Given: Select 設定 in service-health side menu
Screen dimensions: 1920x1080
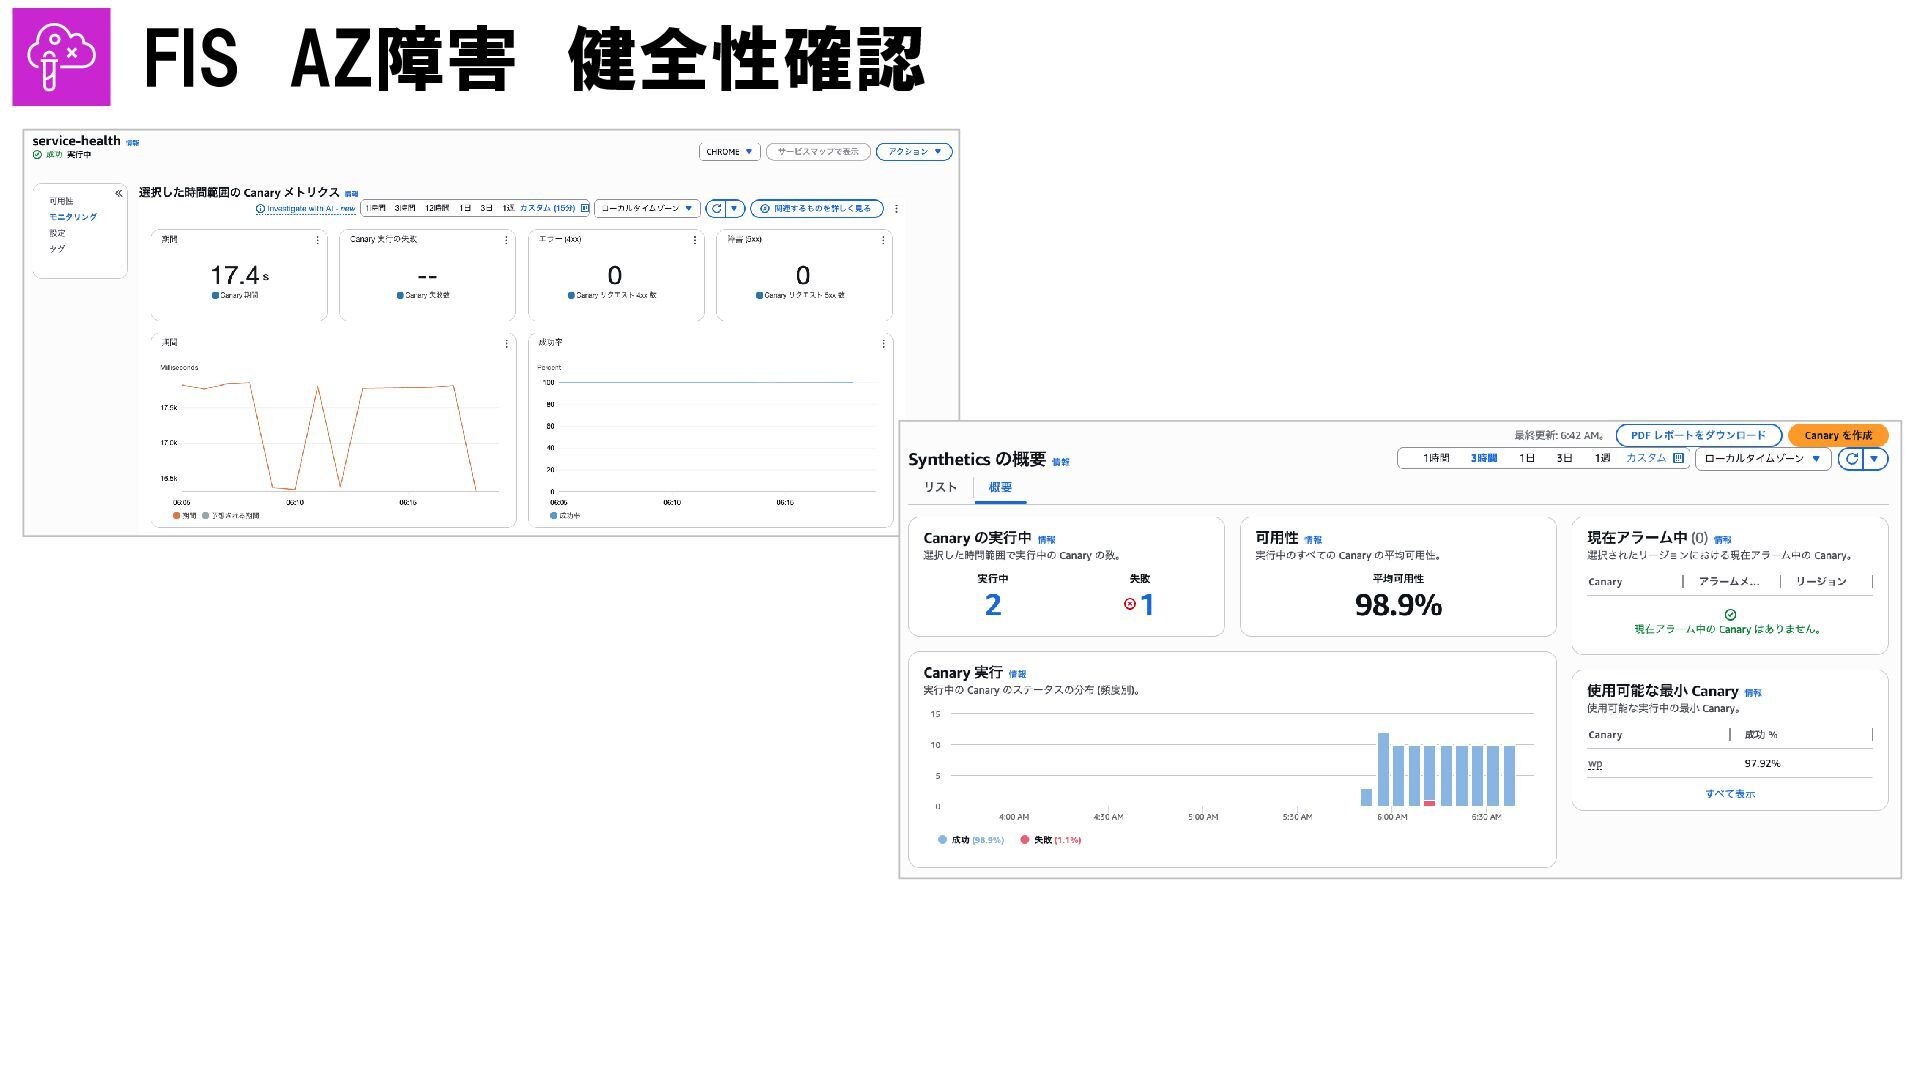Looking at the screenshot, I should point(57,233).
